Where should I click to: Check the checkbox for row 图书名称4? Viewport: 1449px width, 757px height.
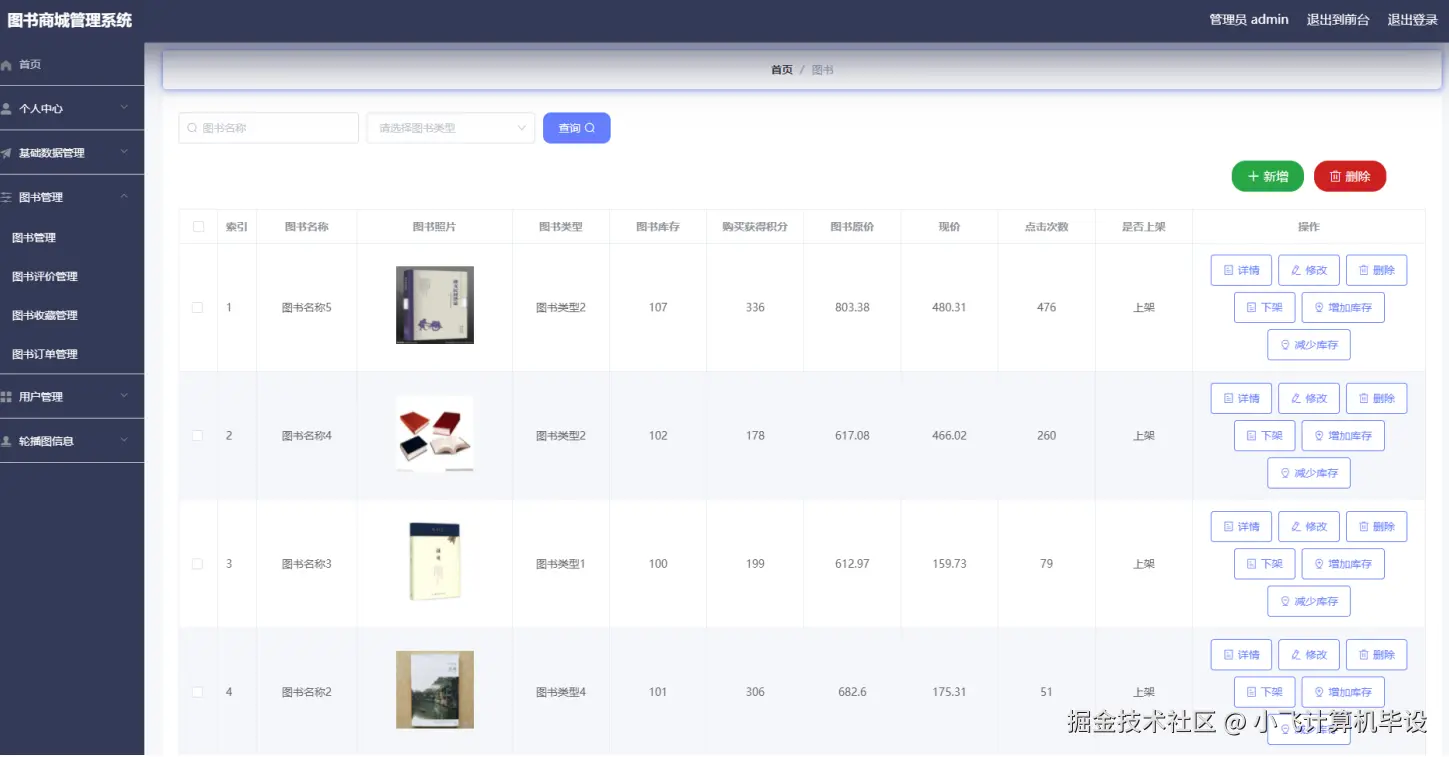198,435
